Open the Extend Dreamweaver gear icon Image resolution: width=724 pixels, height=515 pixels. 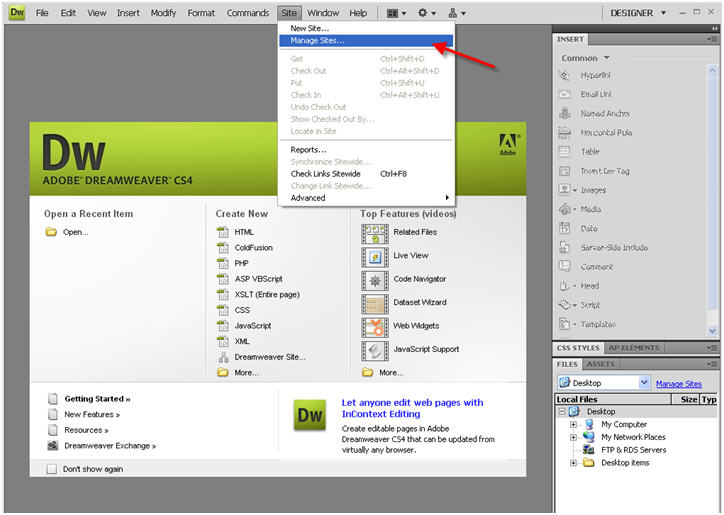[426, 13]
